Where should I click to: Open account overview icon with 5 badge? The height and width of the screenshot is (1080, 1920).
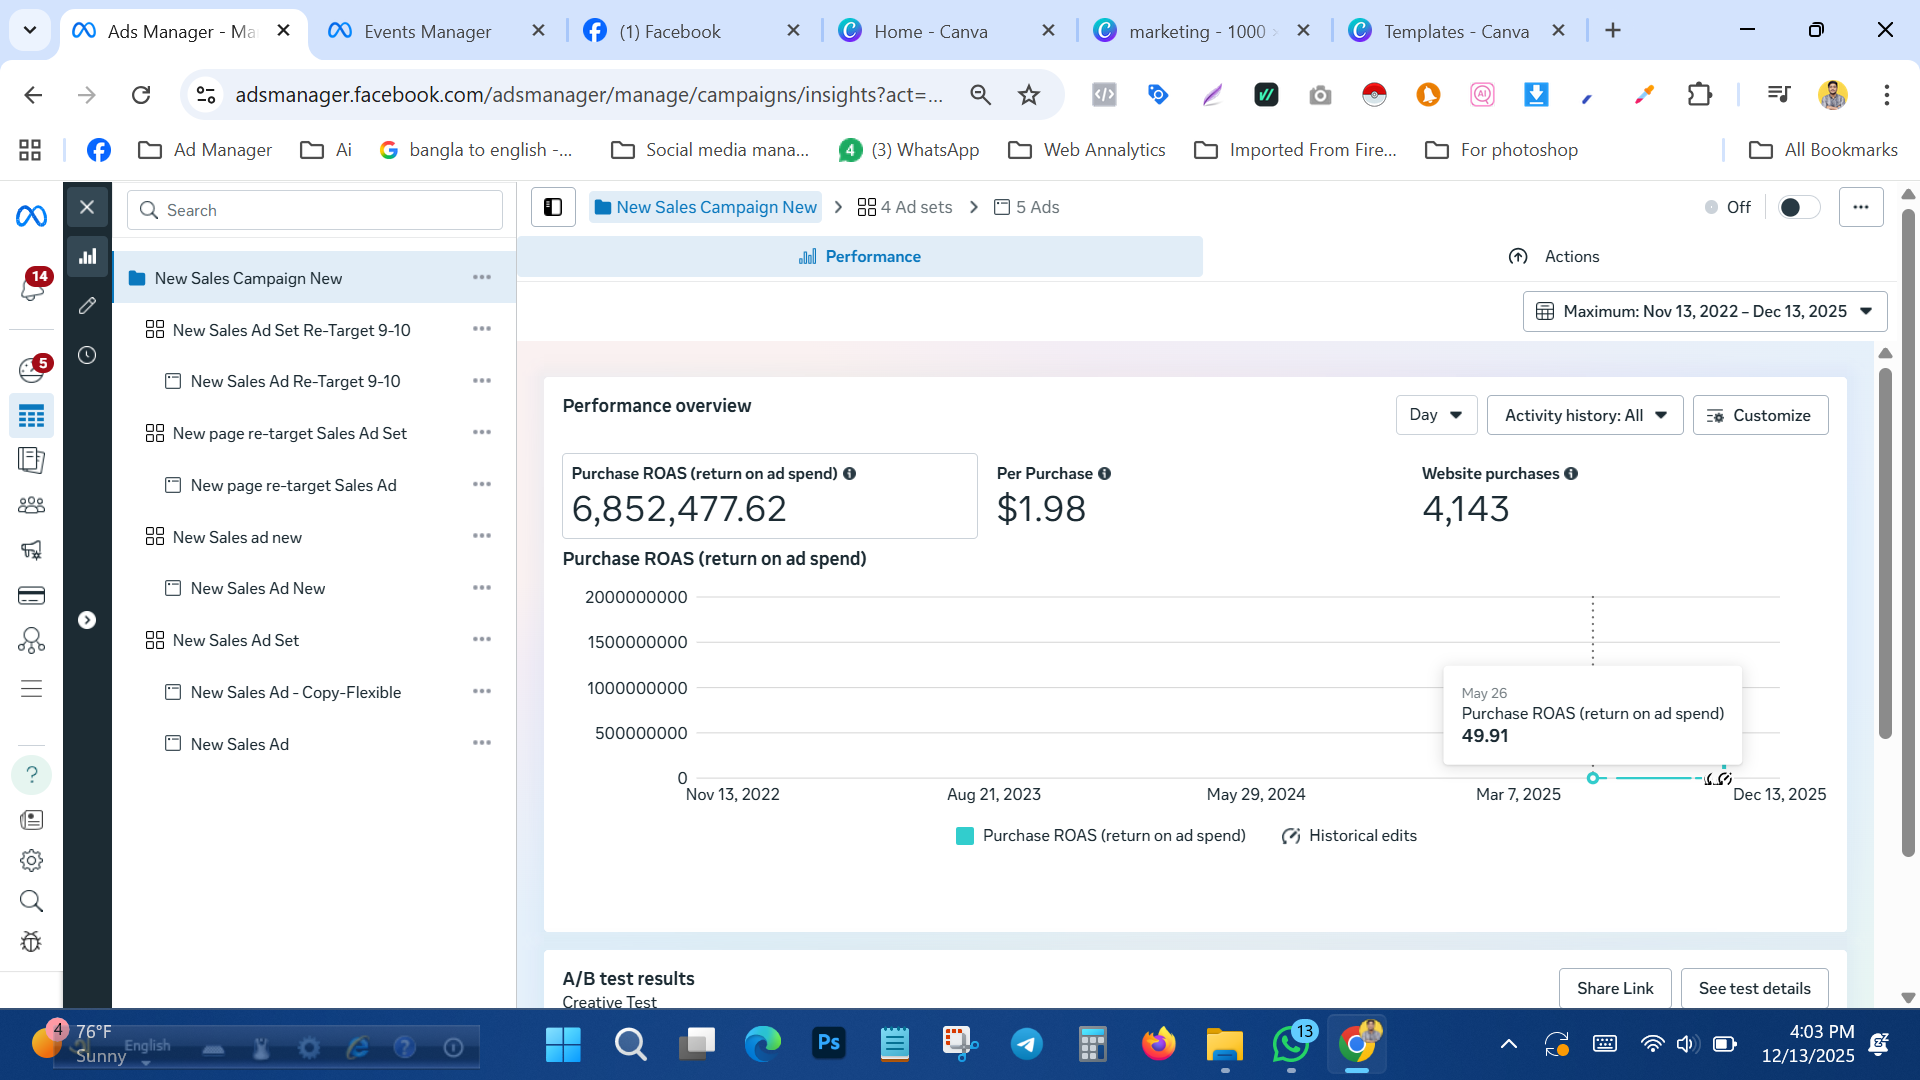(31, 370)
